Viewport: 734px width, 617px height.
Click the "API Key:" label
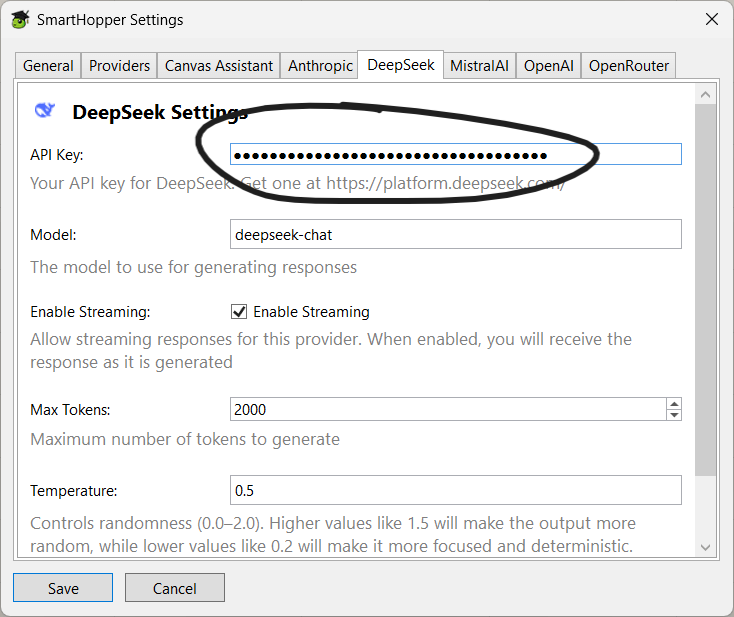pos(57,154)
